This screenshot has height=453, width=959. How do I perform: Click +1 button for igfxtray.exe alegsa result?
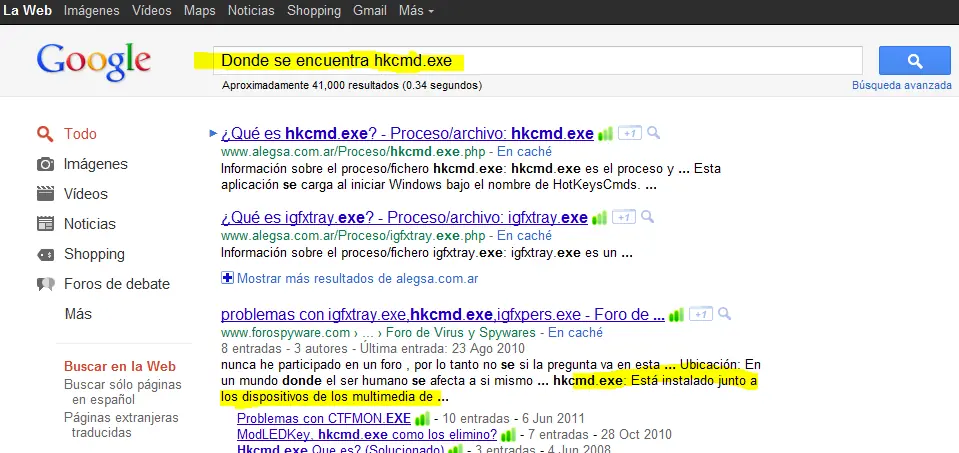[x=624, y=217]
